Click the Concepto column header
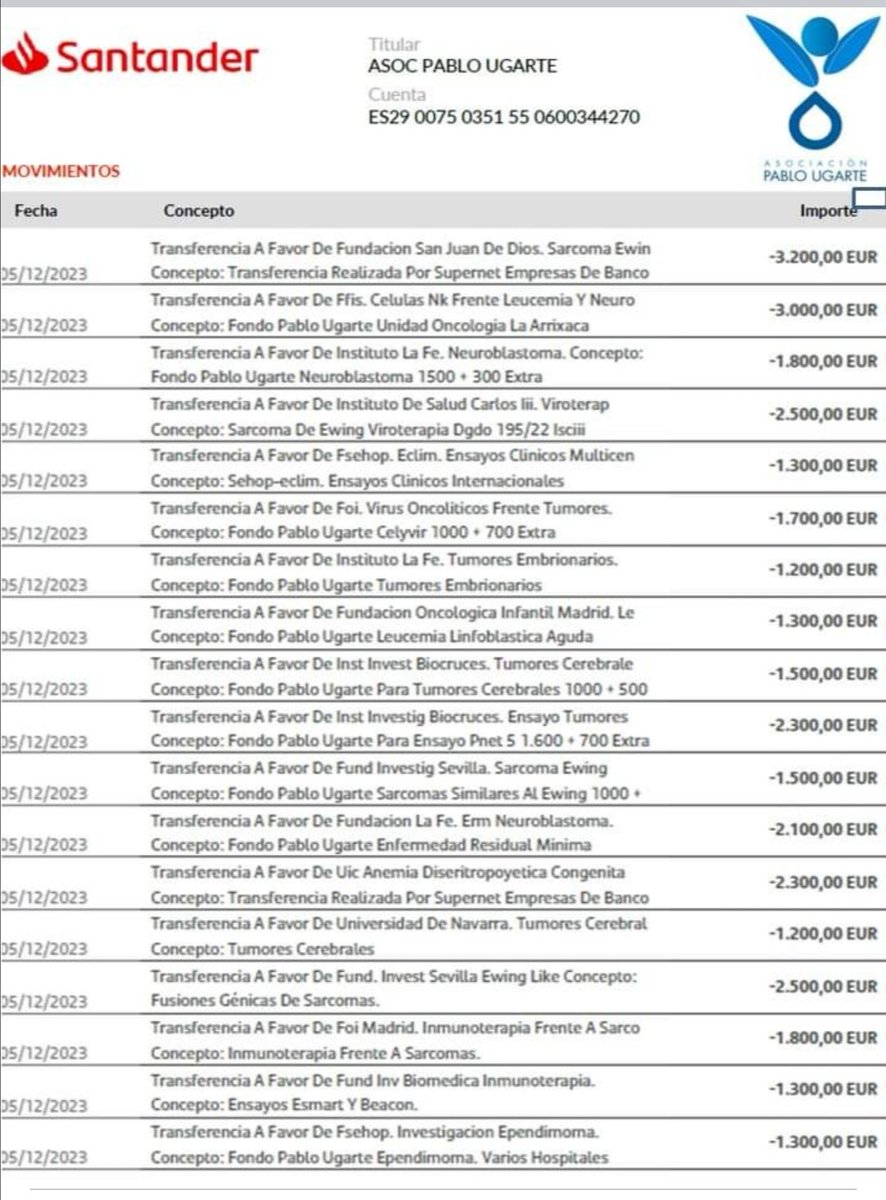Viewport: 886px width, 1200px height. pyautogui.click(x=199, y=211)
